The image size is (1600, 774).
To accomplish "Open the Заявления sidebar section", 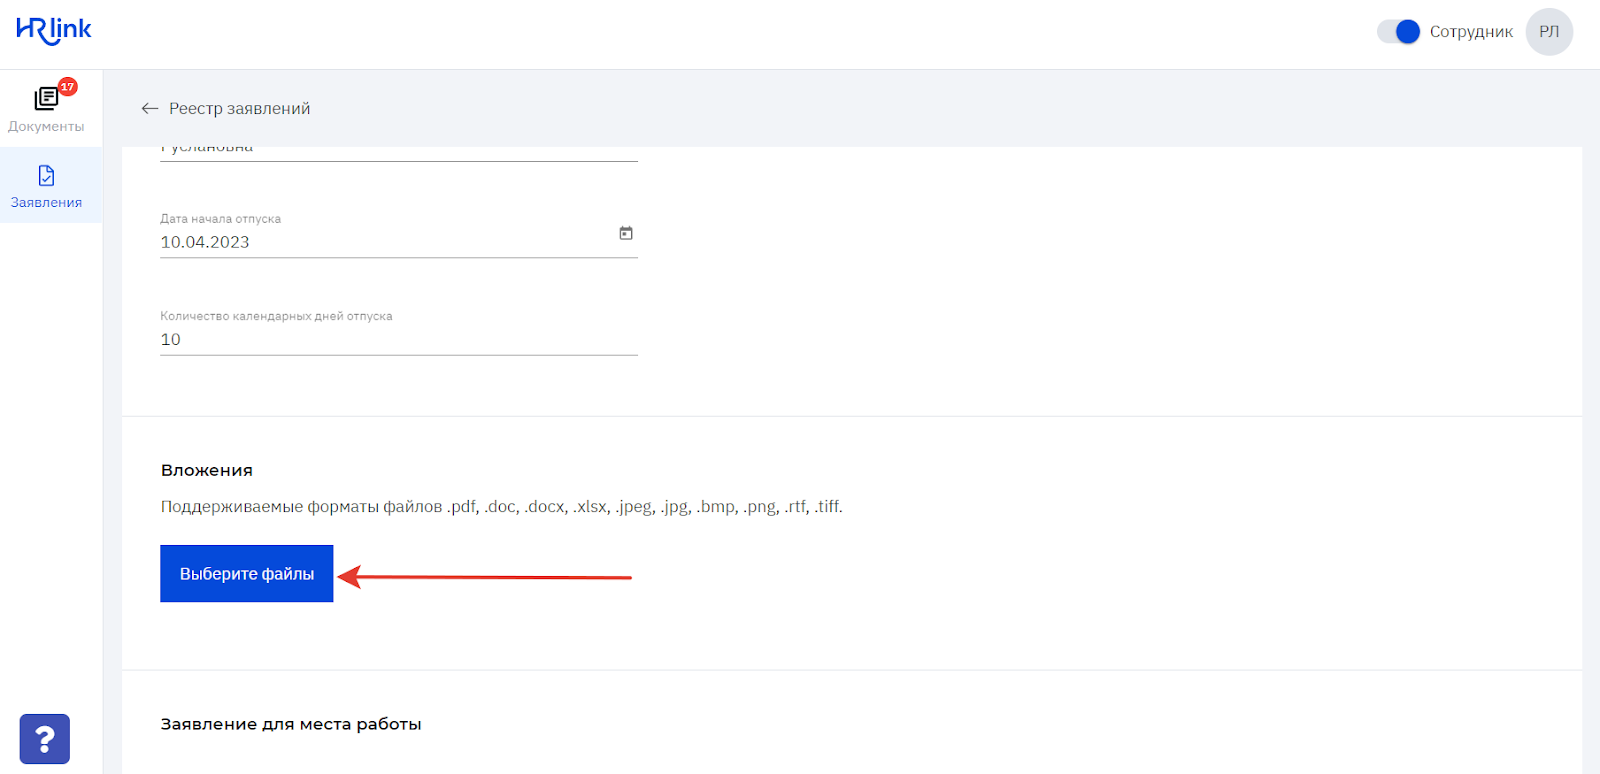I will (x=46, y=186).
